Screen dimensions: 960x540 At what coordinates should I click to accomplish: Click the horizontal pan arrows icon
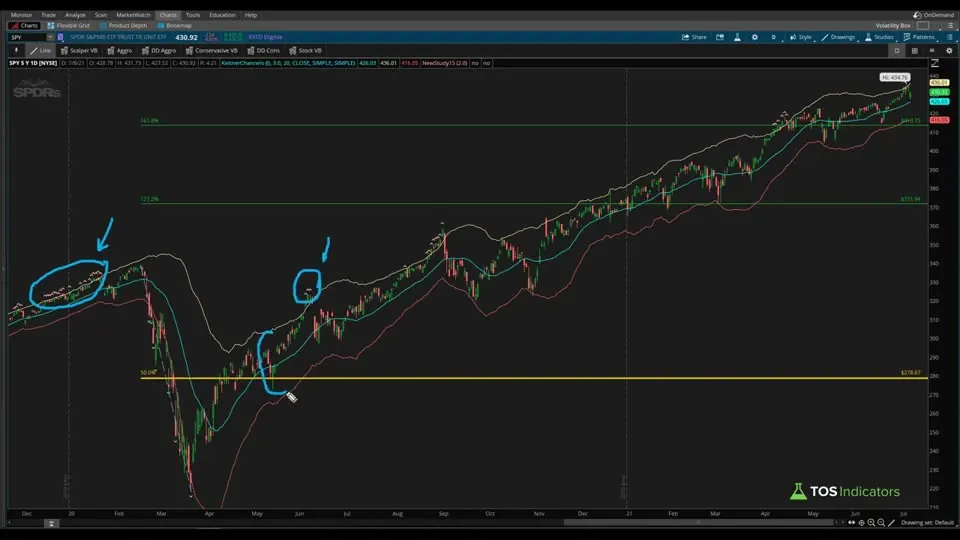pos(852,523)
